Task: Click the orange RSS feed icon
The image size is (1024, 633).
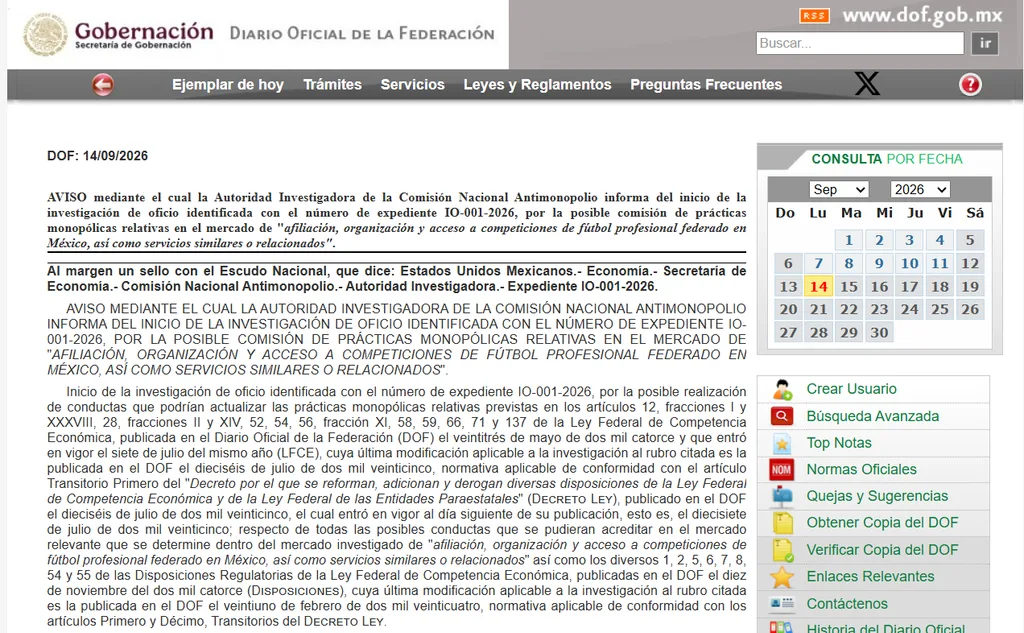Action: click(x=814, y=15)
